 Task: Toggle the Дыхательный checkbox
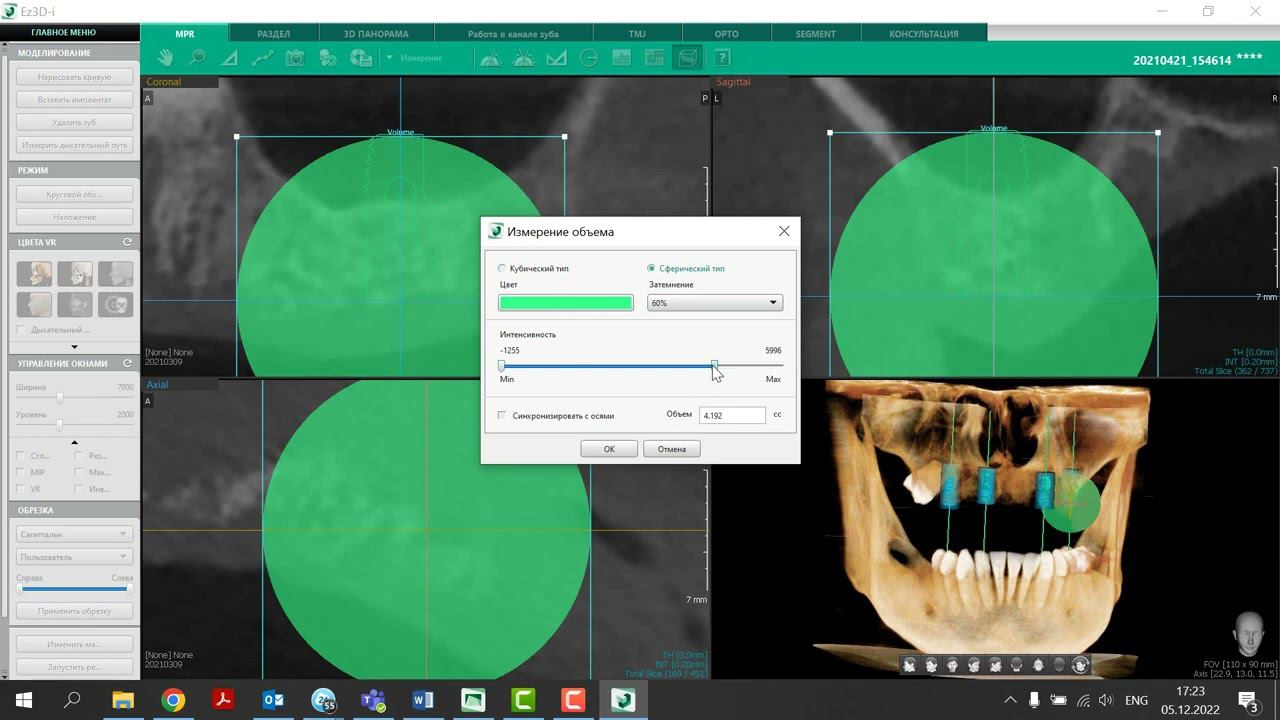(22, 330)
